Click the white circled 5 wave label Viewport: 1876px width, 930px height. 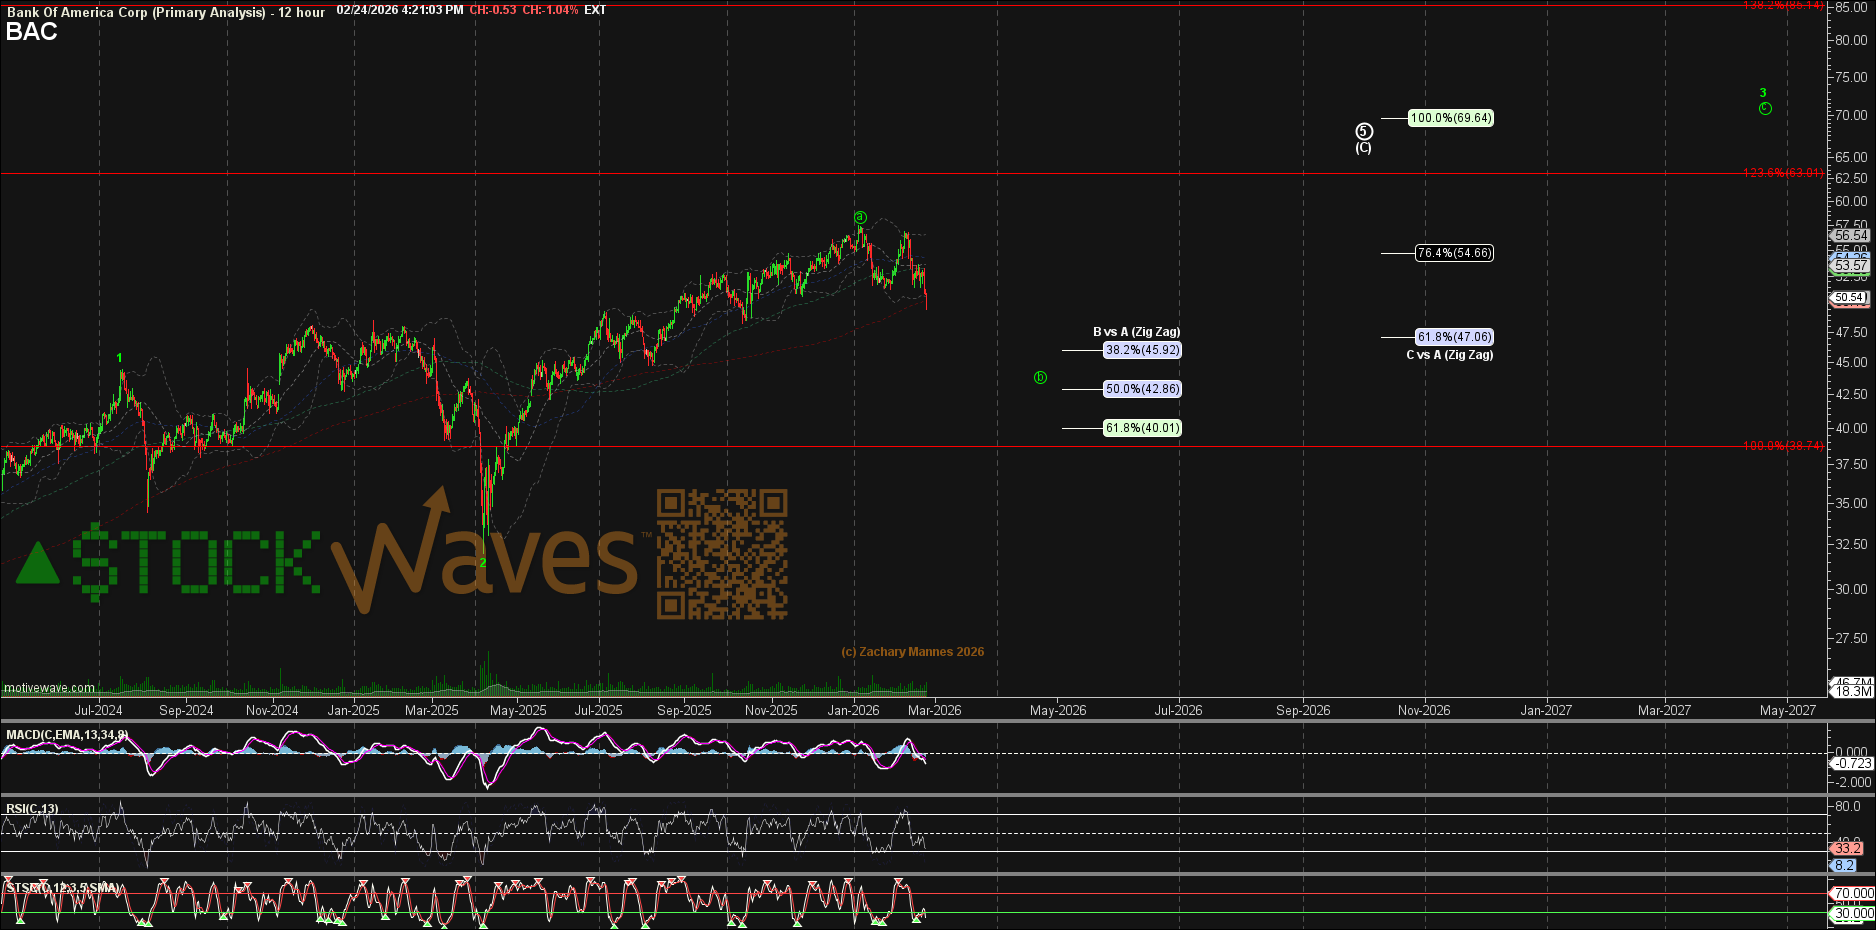[1364, 131]
